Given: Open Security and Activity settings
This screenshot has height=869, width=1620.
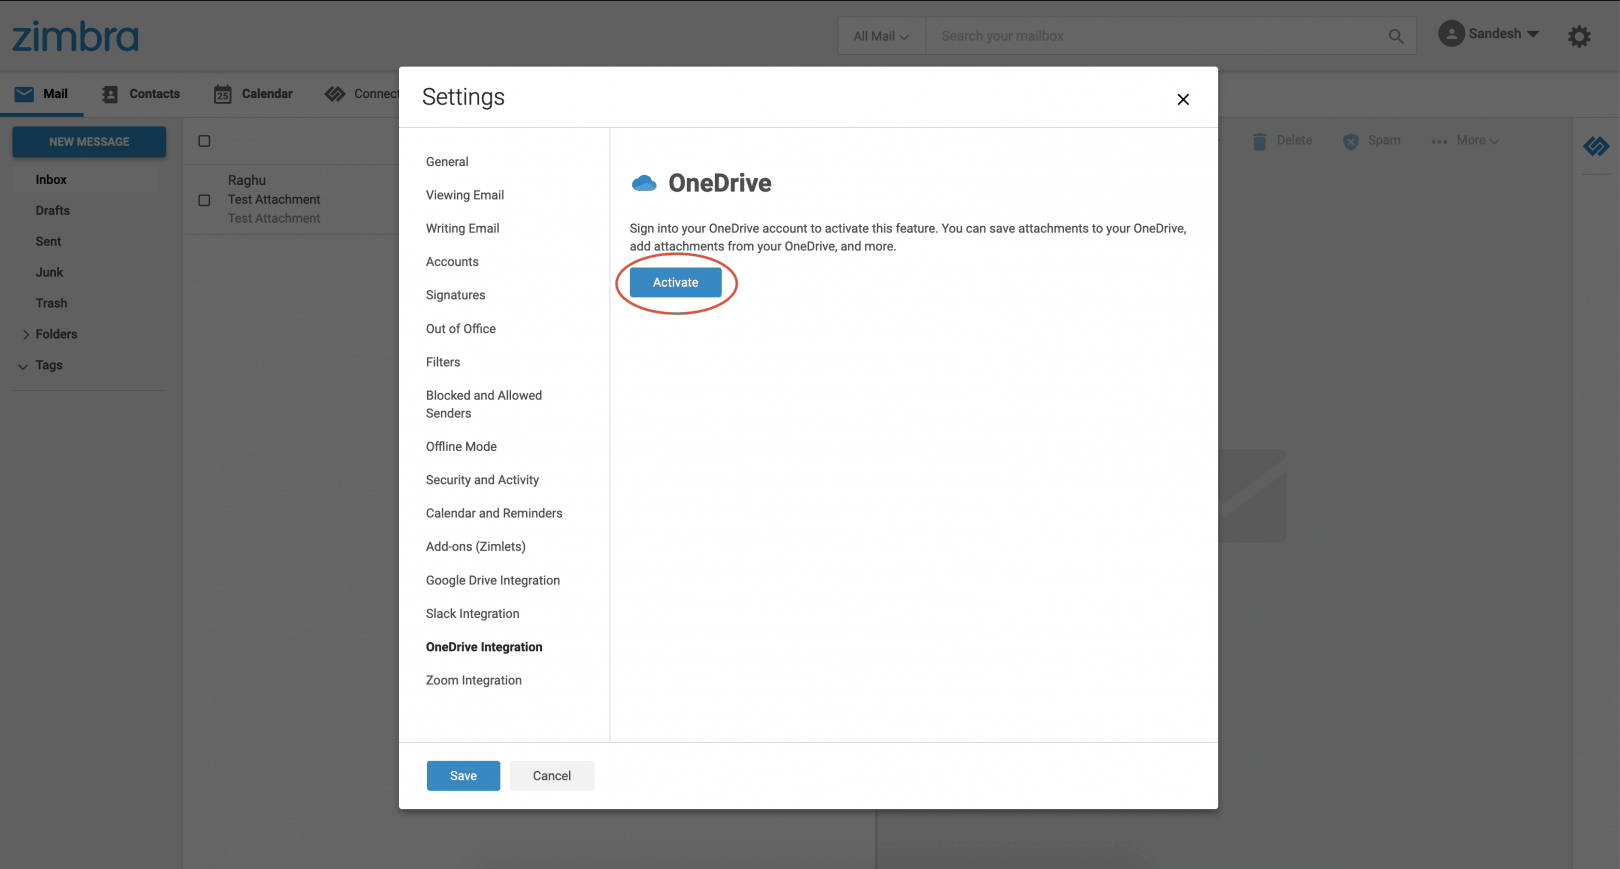Looking at the screenshot, I should click(482, 480).
